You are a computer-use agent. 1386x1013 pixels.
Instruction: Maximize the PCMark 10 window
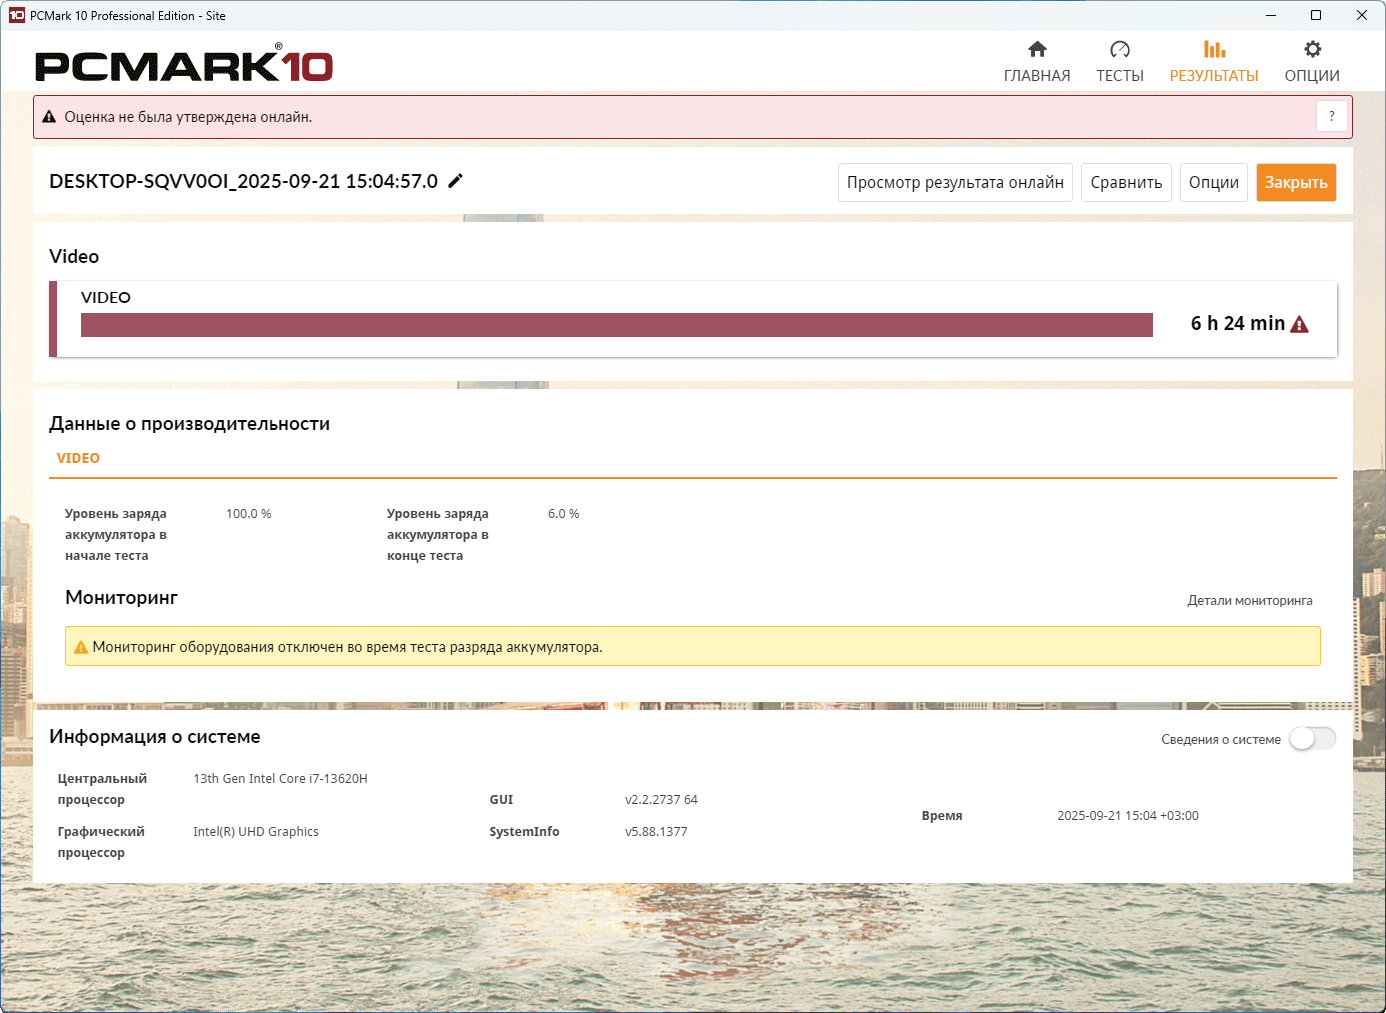tap(1316, 15)
